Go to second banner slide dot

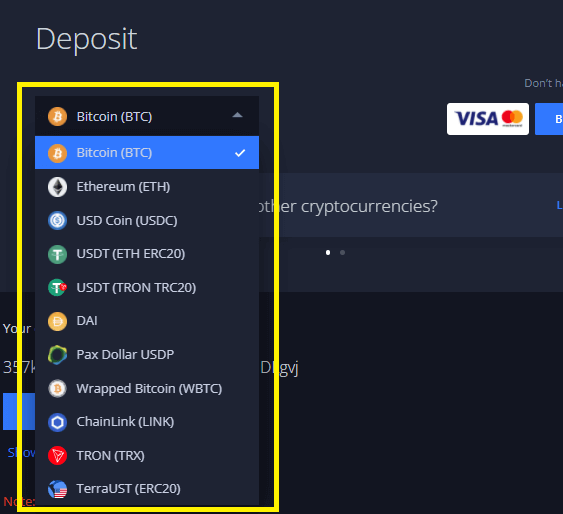[x=343, y=253]
